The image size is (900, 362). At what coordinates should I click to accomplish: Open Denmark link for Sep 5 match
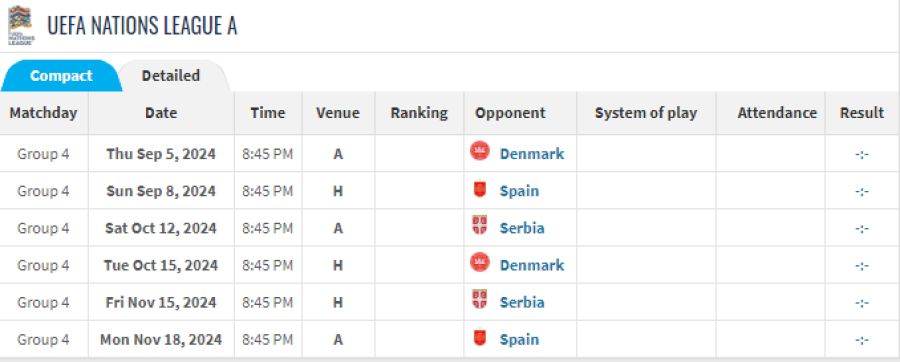(x=532, y=154)
